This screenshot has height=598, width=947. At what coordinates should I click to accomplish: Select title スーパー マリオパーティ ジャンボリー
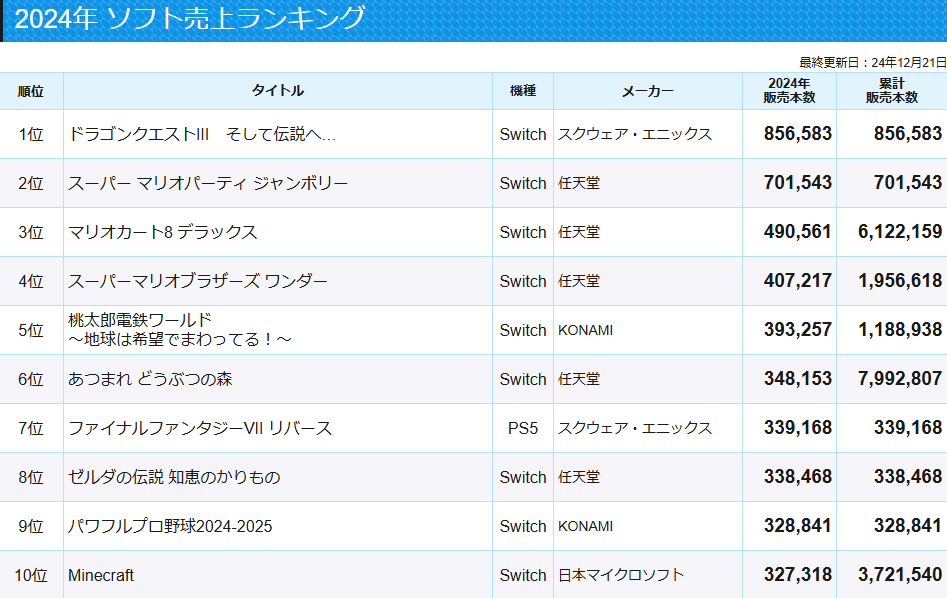pyautogui.click(x=208, y=183)
